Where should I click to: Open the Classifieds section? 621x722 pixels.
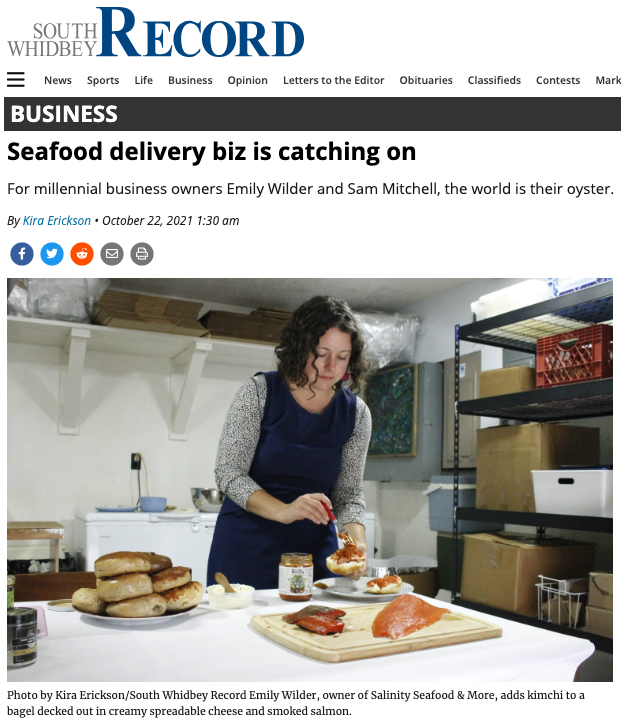pos(494,80)
